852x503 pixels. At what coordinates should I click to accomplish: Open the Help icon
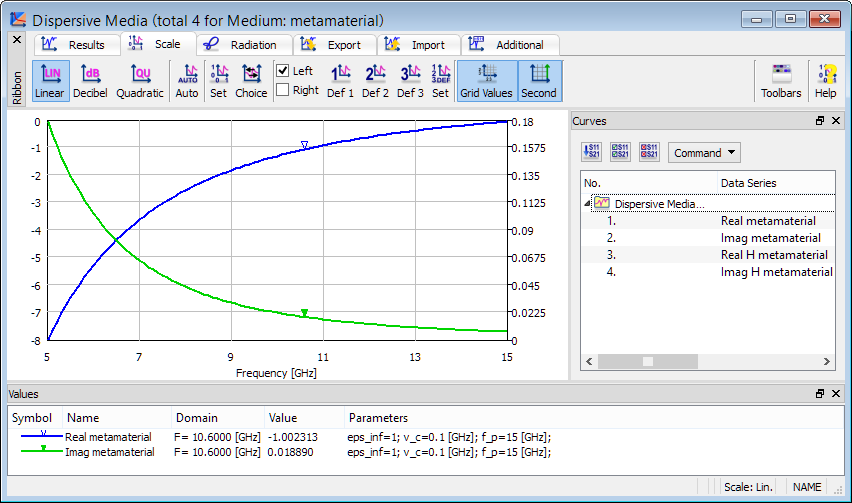click(x=825, y=81)
